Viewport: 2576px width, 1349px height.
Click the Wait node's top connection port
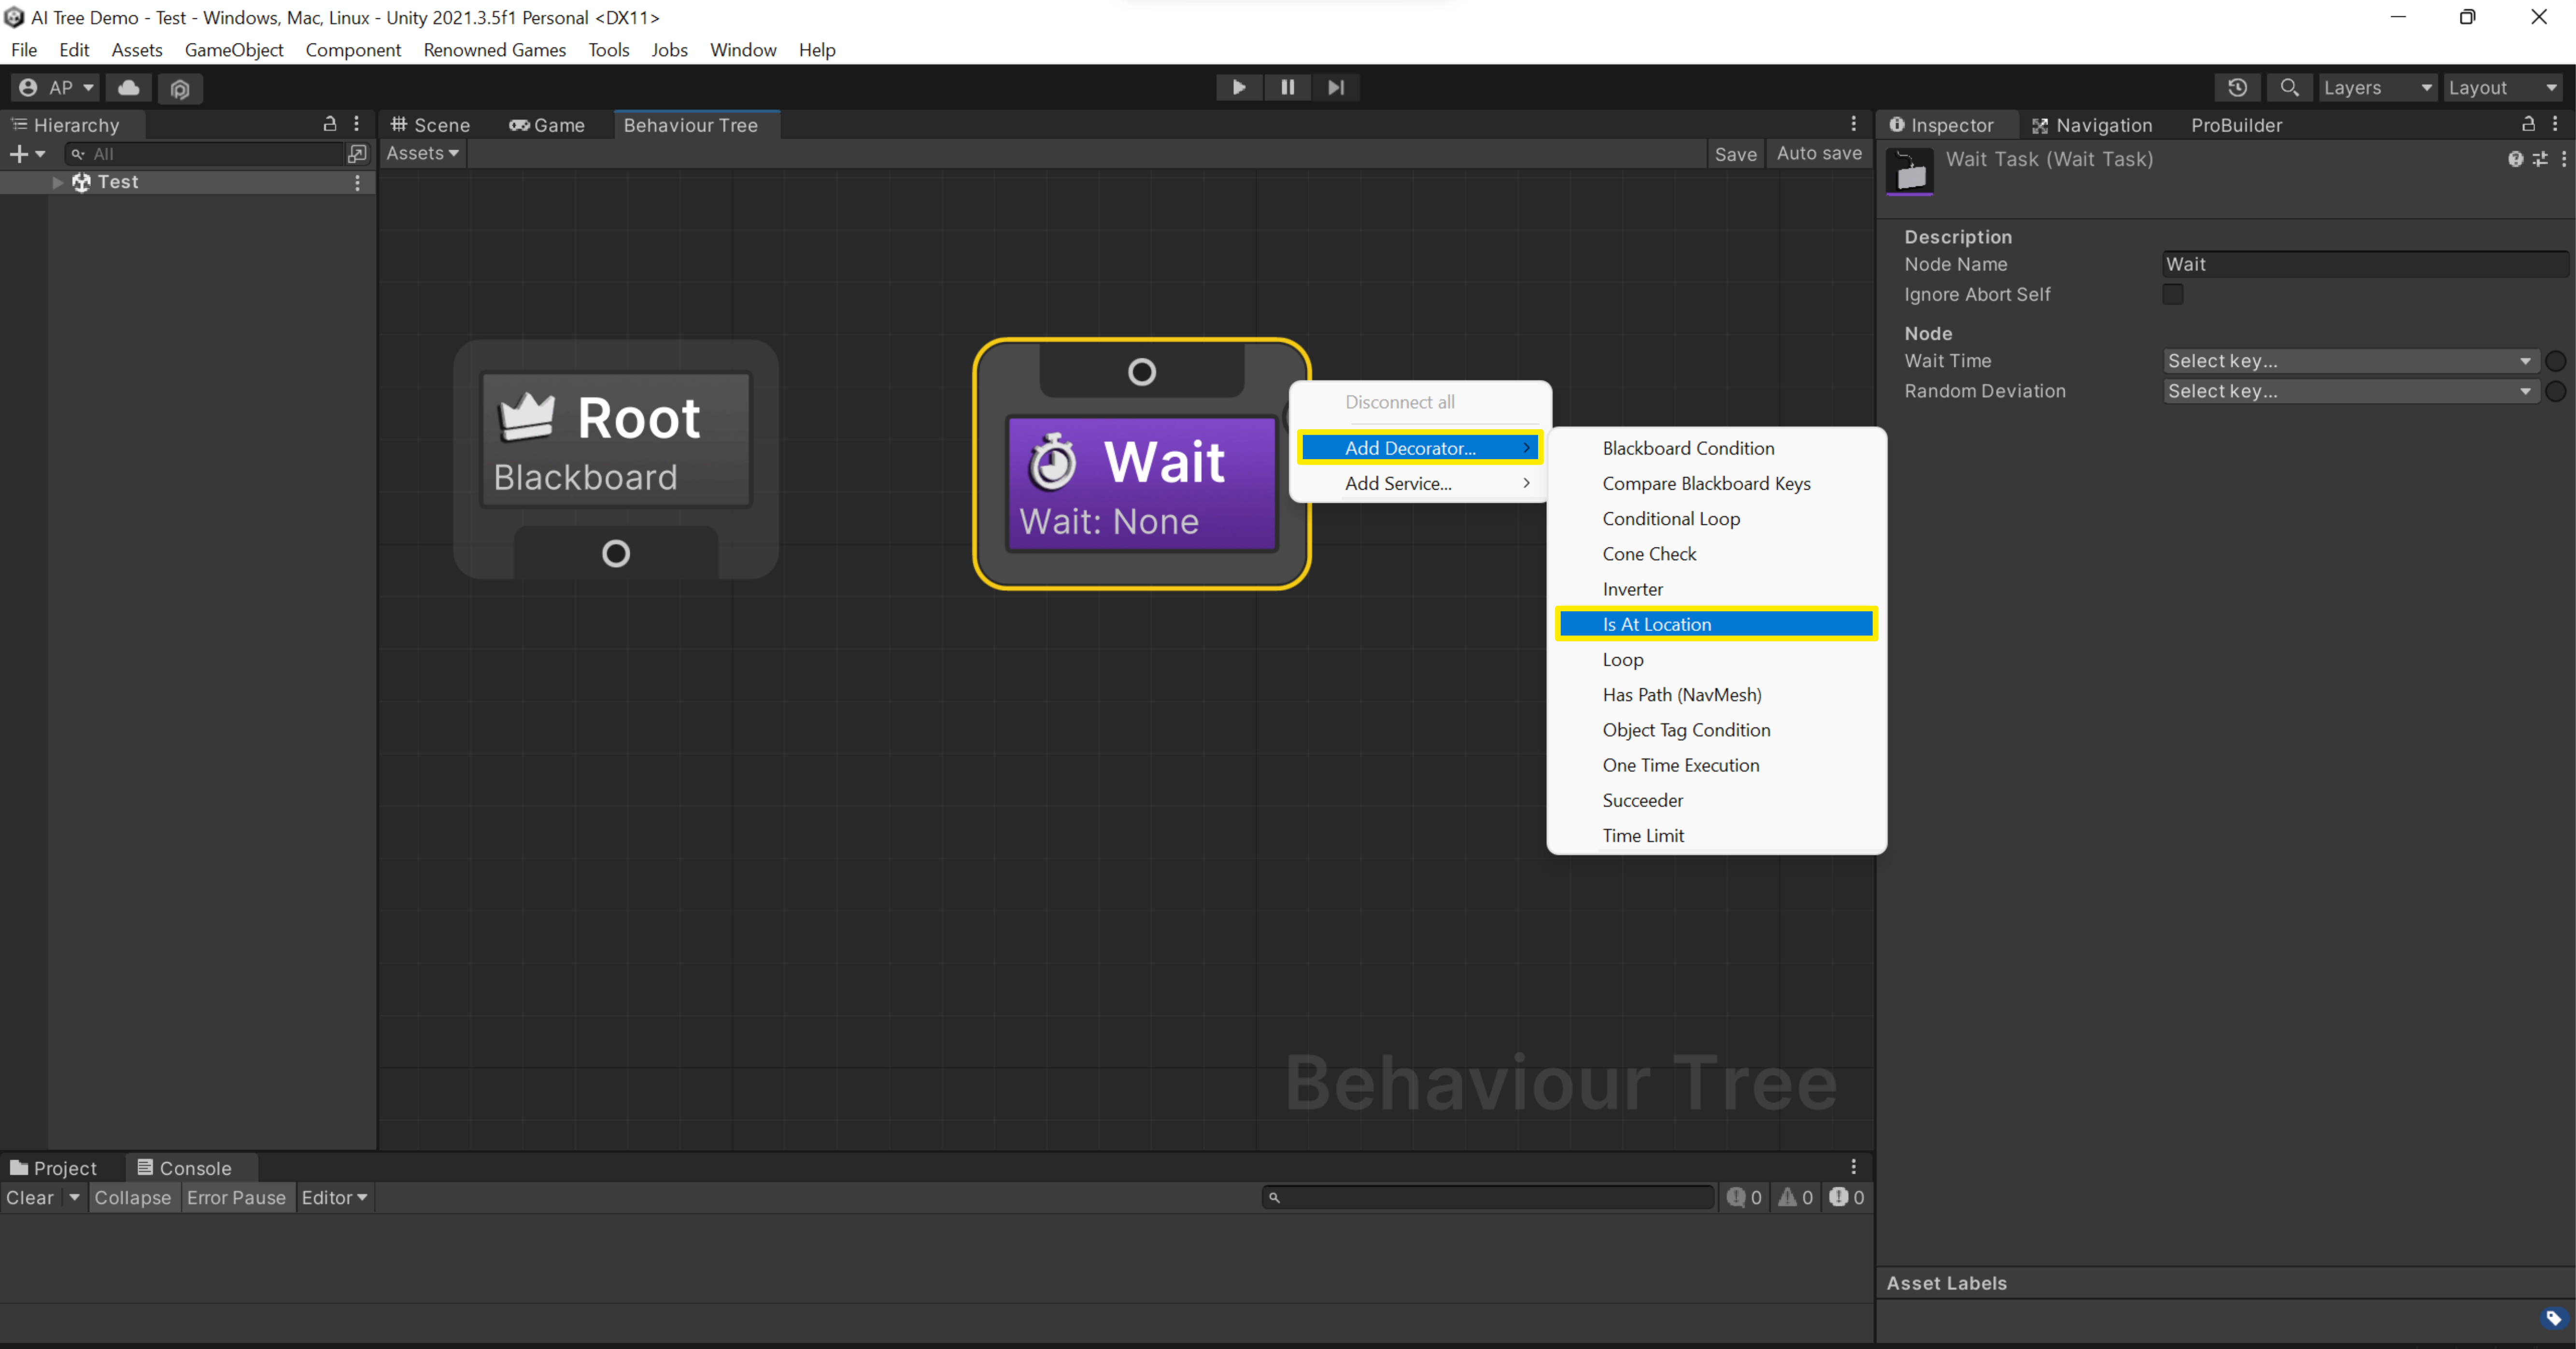tap(1141, 372)
